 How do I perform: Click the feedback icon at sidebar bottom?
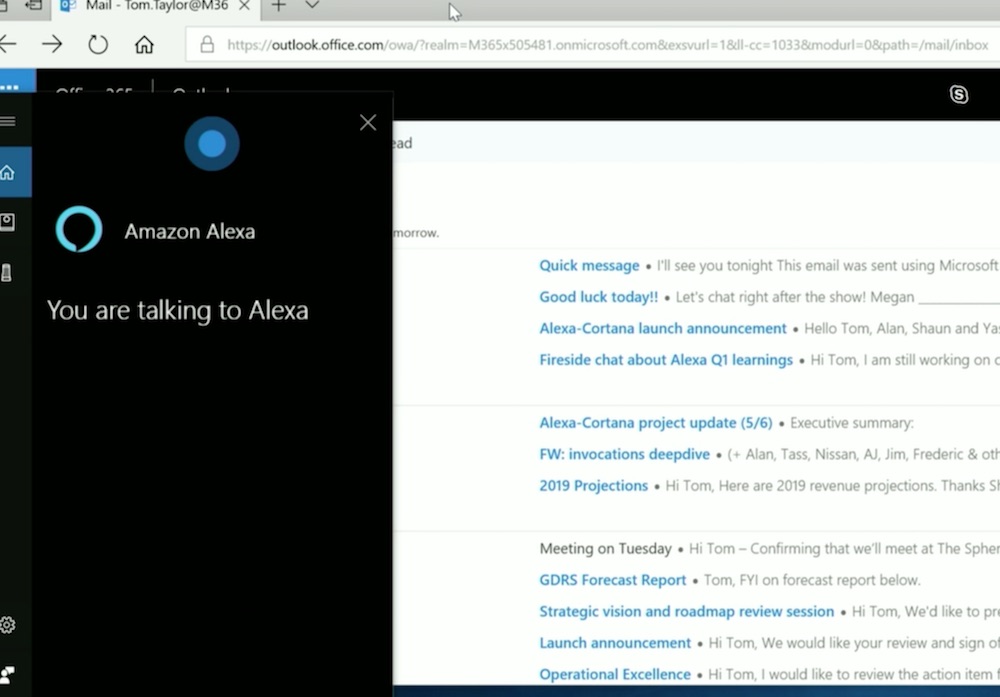[9, 673]
